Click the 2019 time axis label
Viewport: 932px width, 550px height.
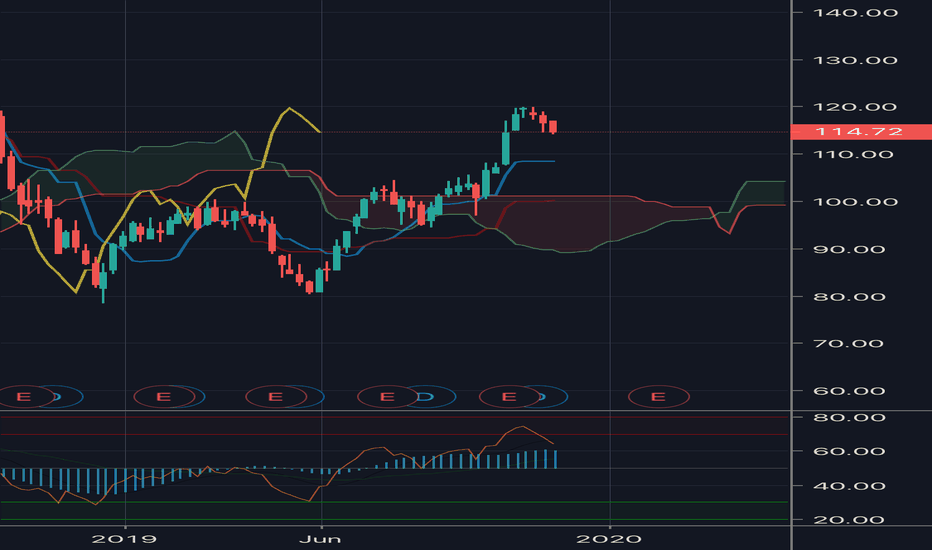[x=124, y=539]
